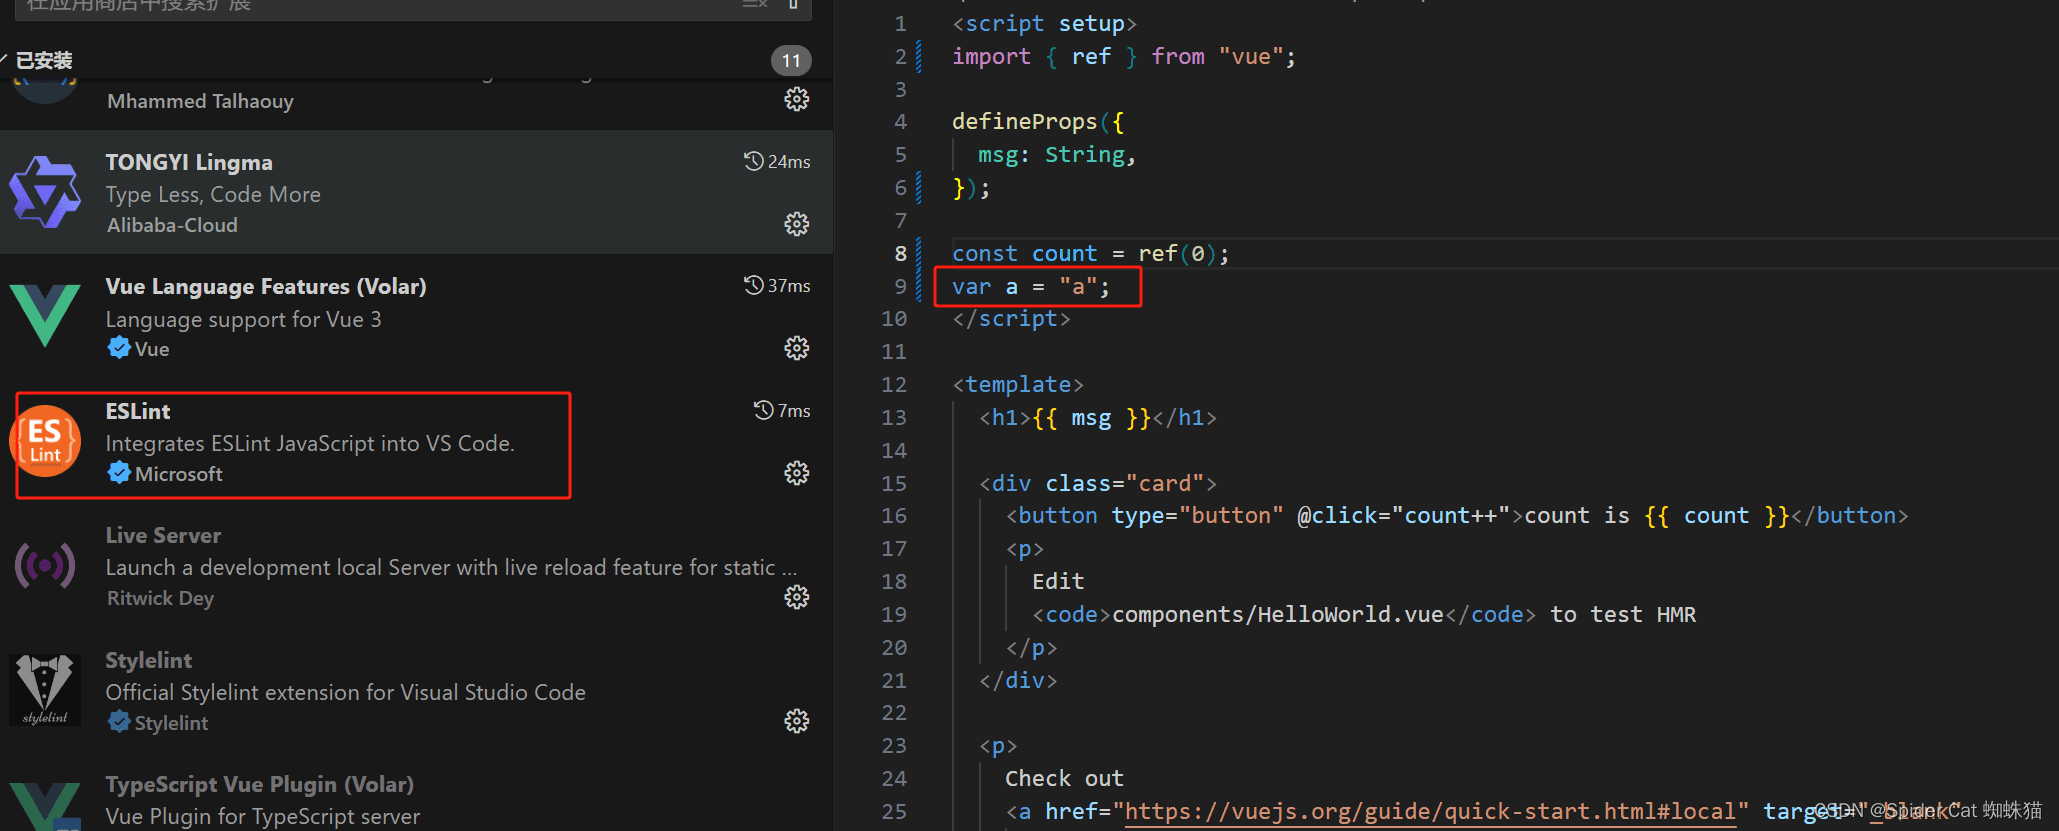Click Volar activation time 37ms icon
This screenshot has width=2059, height=831.
coord(754,285)
